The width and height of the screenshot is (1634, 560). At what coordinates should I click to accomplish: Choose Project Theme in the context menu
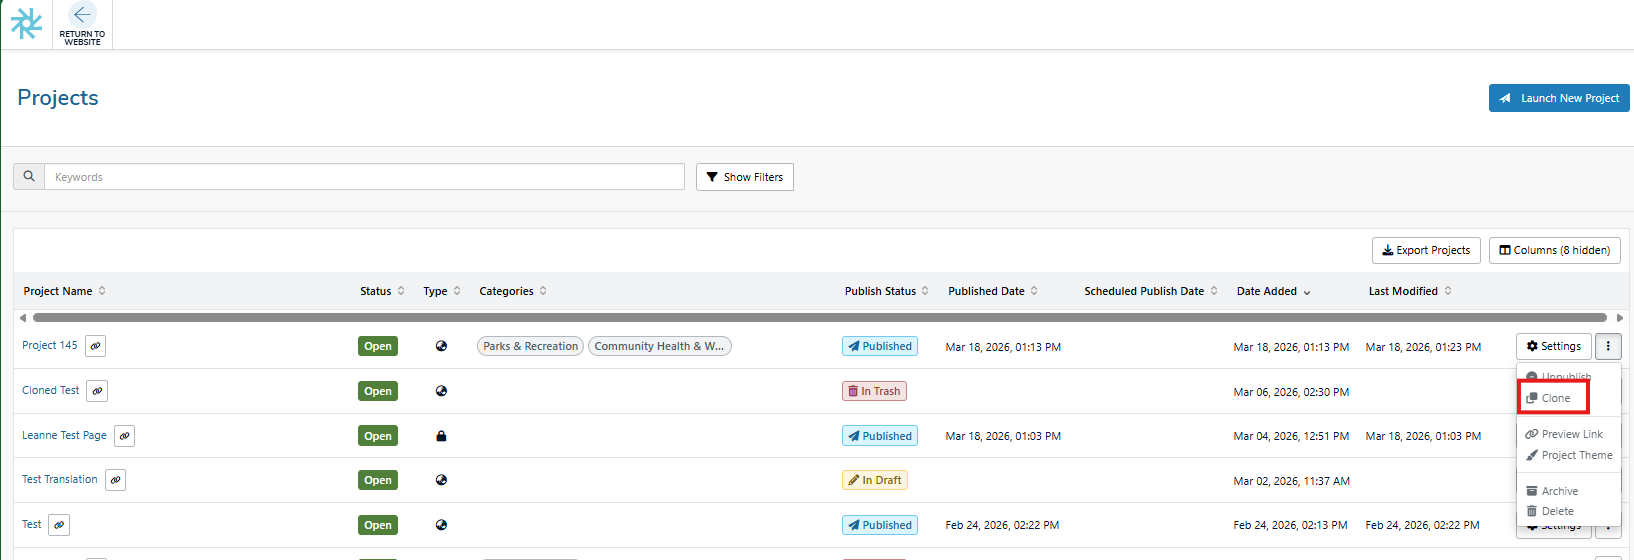coord(1576,455)
